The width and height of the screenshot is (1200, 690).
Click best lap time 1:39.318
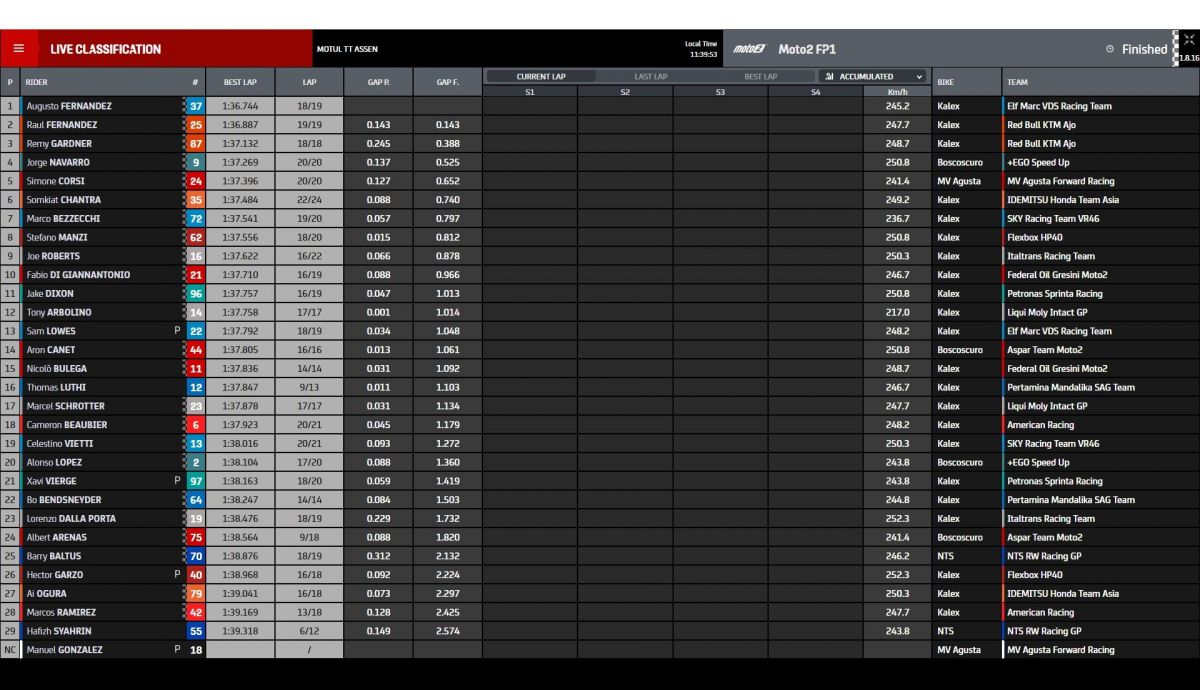click(x=240, y=631)
